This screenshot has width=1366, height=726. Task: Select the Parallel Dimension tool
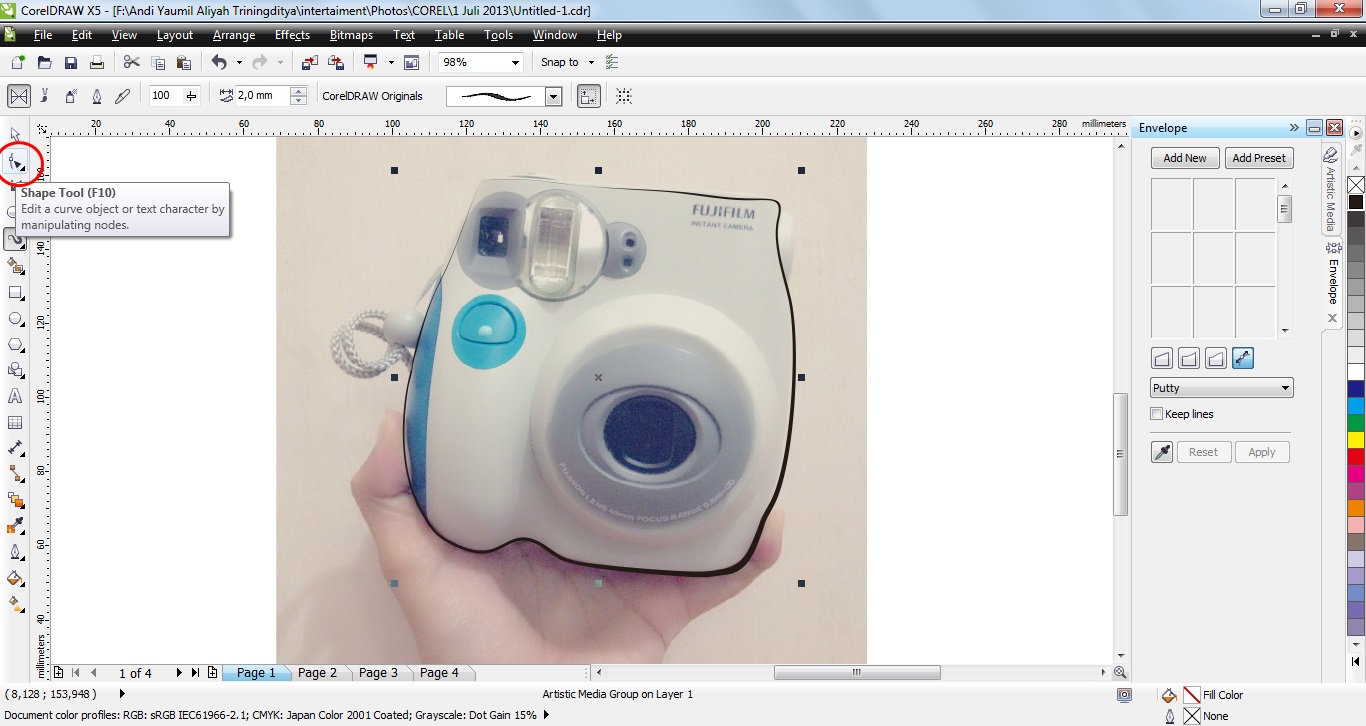tap(15, 448)
